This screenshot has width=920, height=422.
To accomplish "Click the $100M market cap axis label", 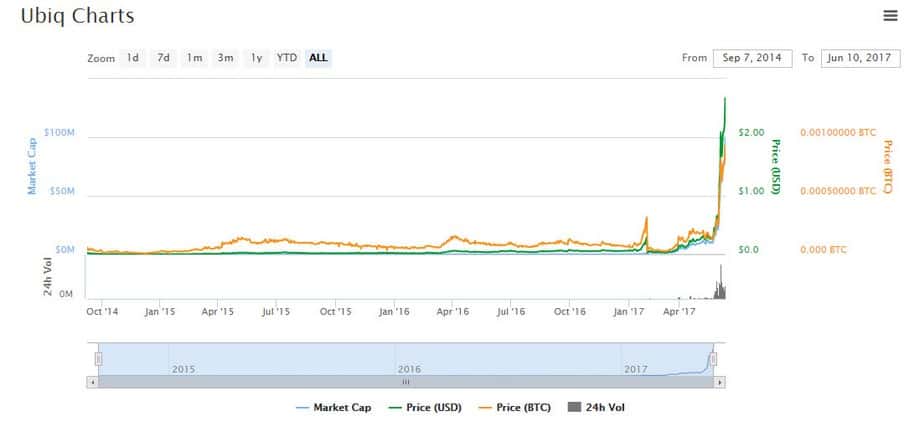I will click(59, 133).
